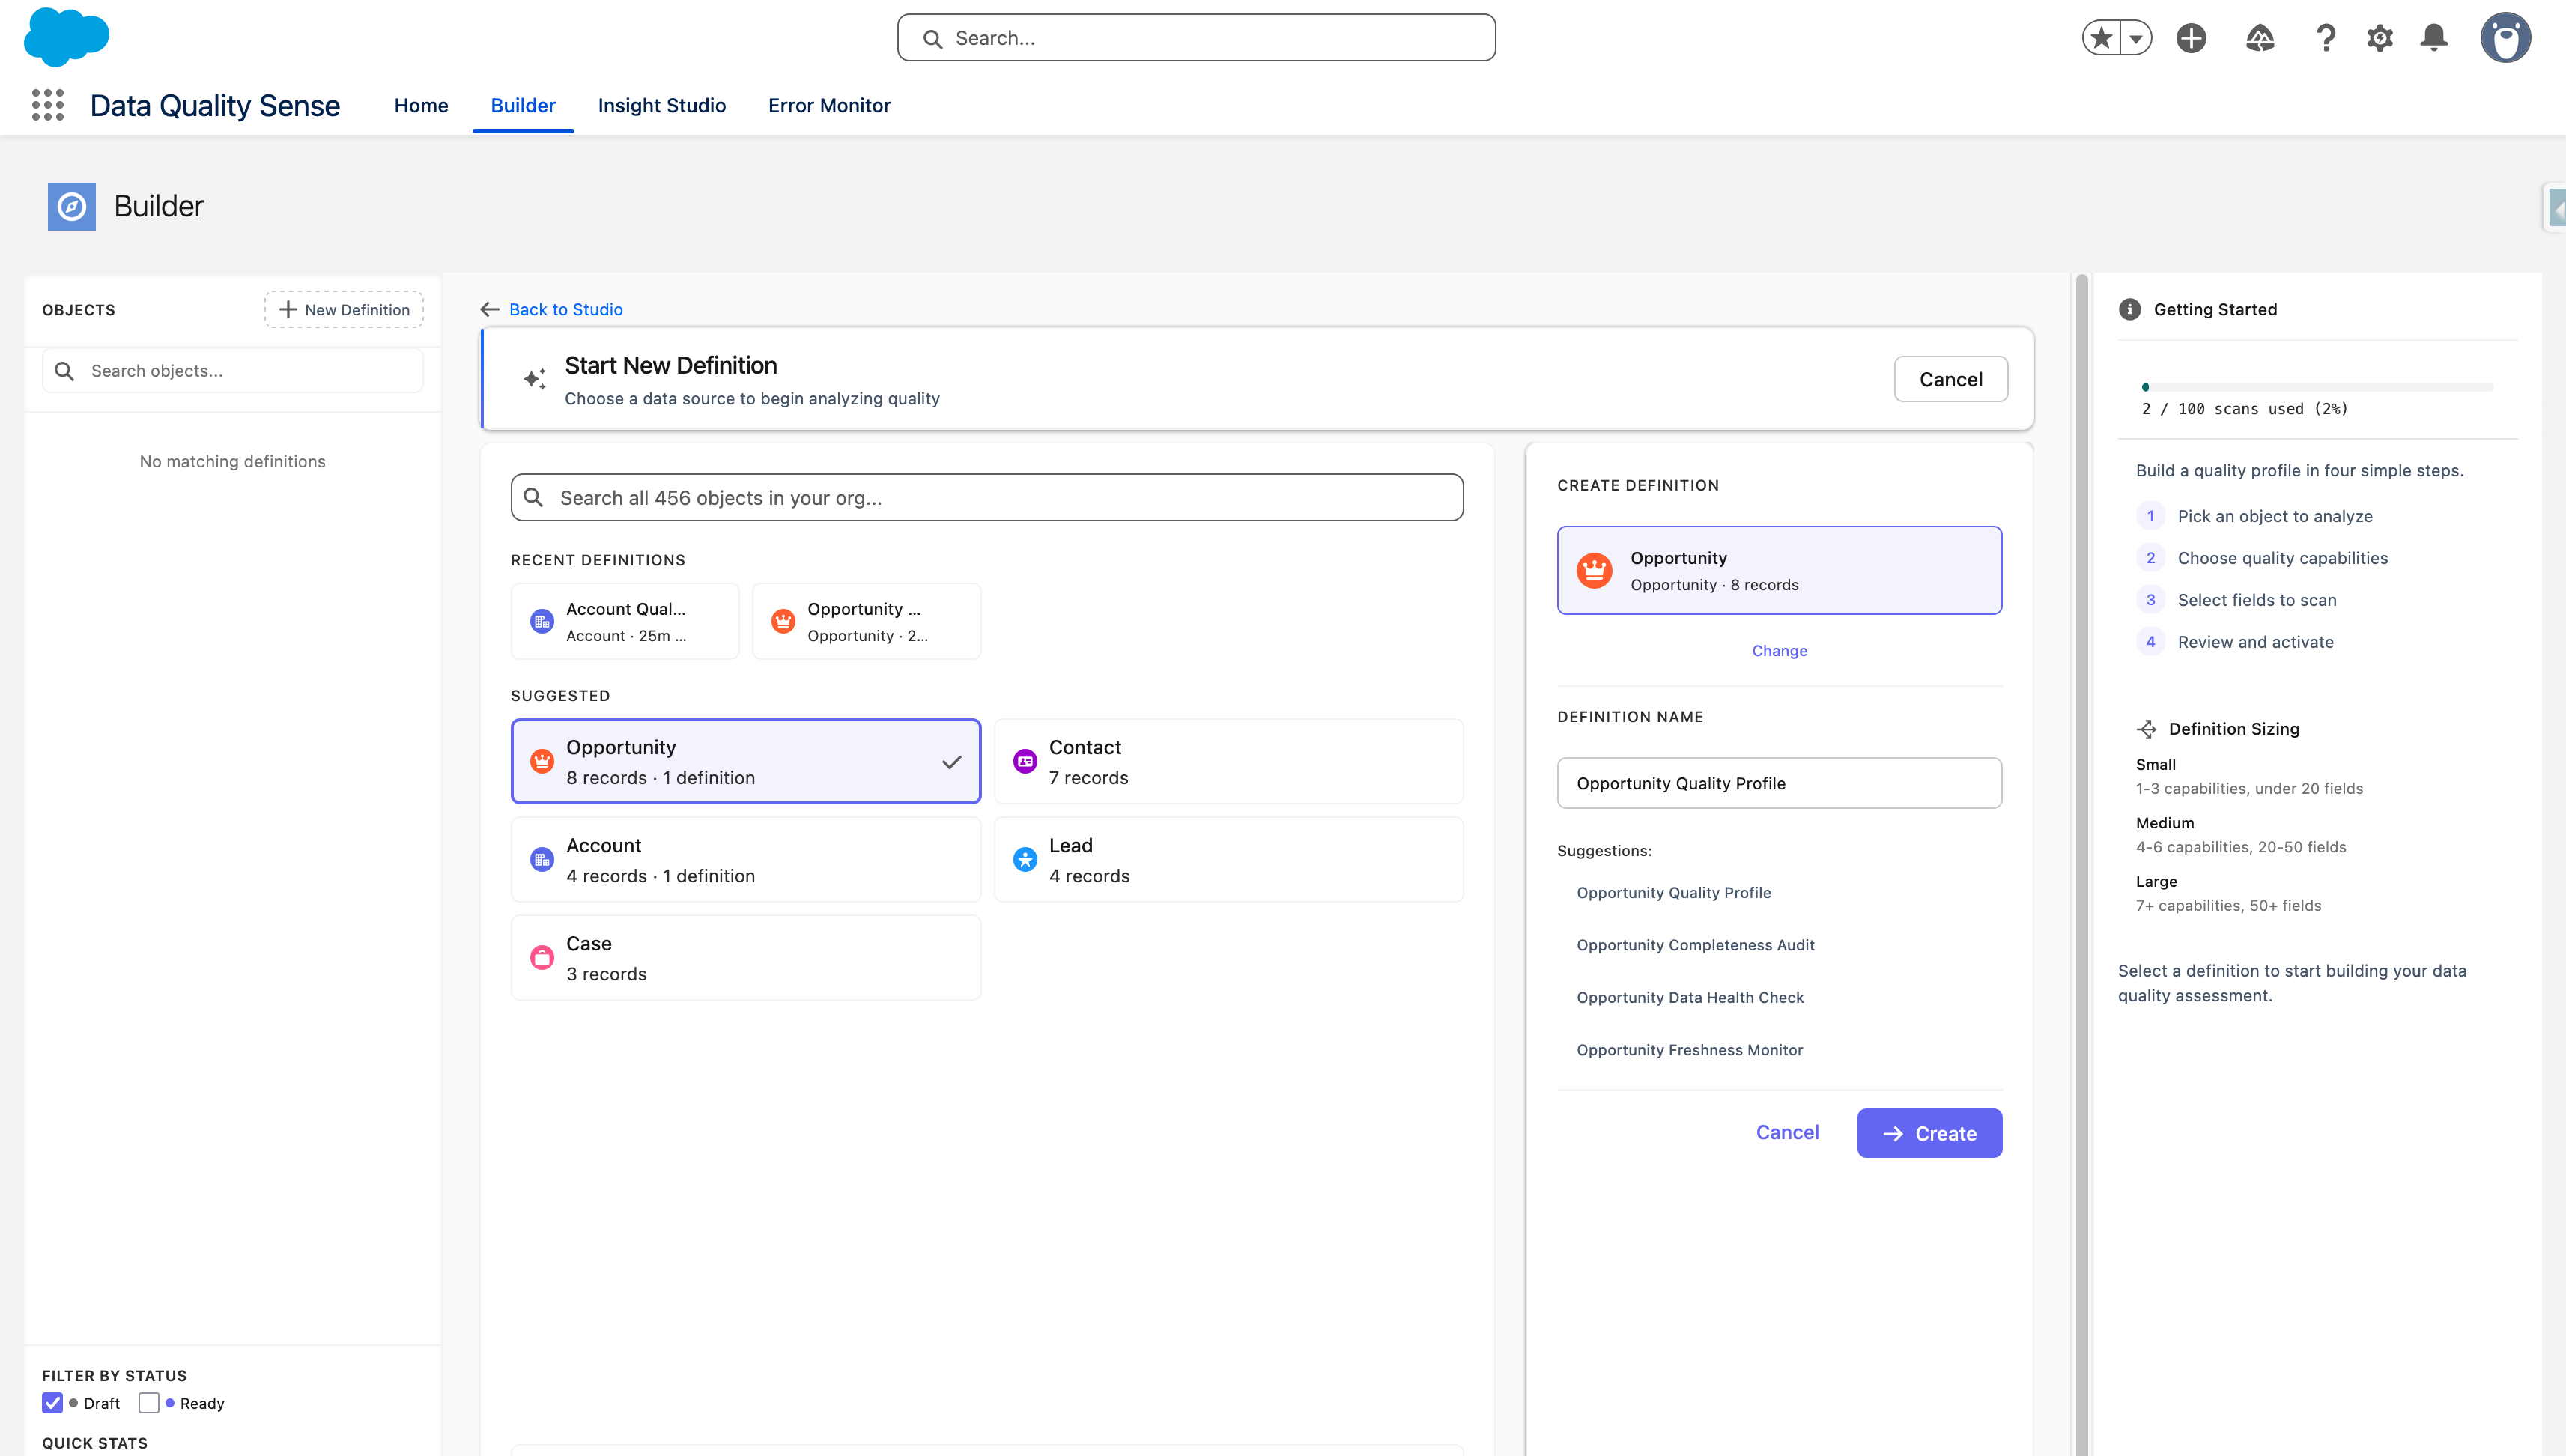This screenshot has height=1456, width=2566.
Task: Open the user profile avatar
Action: [2505, 38]
